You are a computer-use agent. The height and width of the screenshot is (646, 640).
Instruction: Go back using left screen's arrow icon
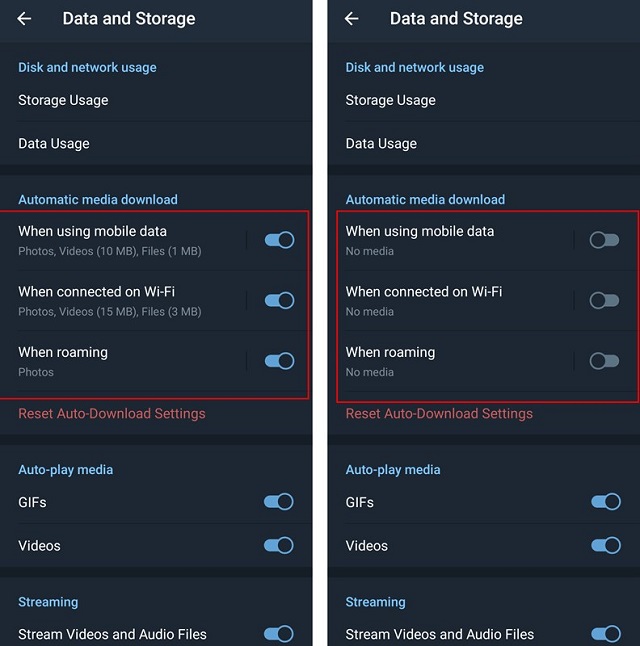(x=24, y=19)
